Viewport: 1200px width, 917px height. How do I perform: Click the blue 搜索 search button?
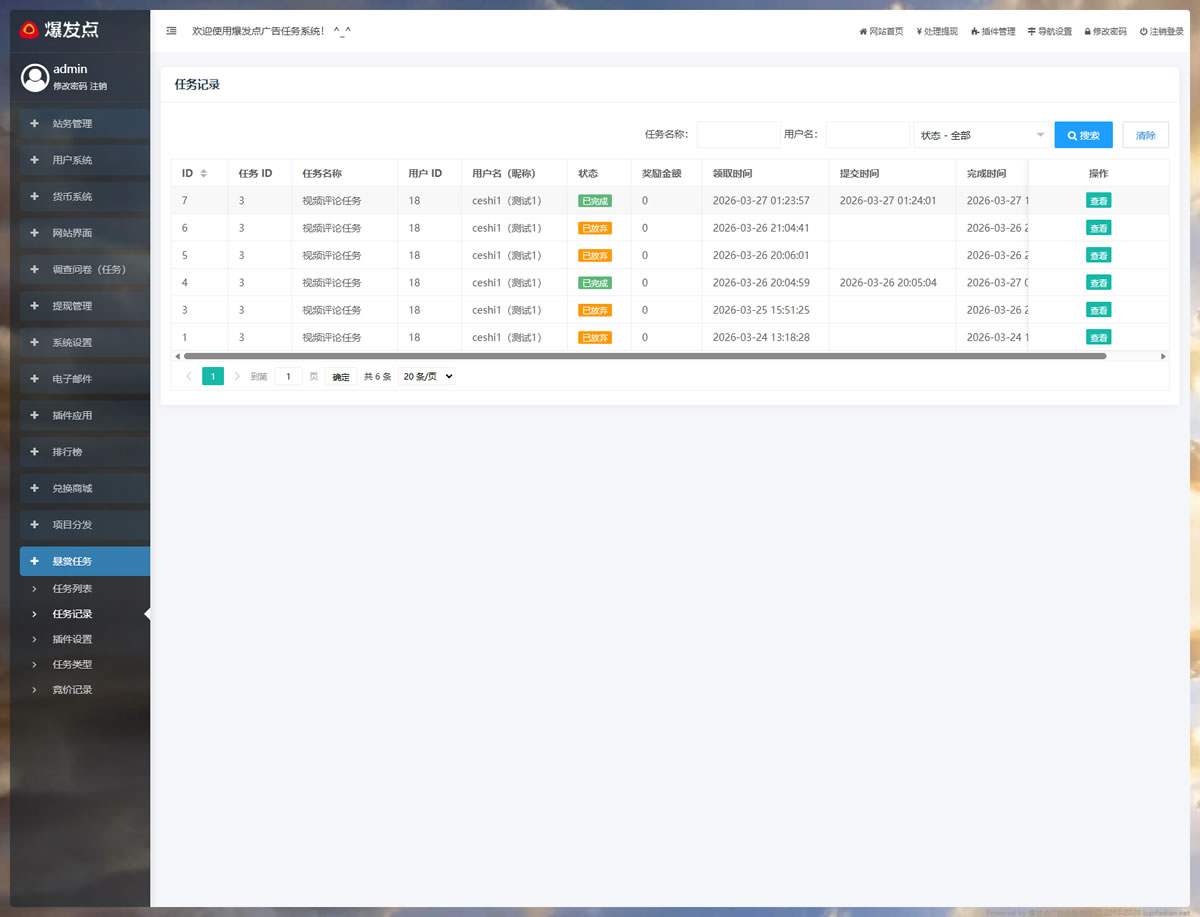[1083, 135]
